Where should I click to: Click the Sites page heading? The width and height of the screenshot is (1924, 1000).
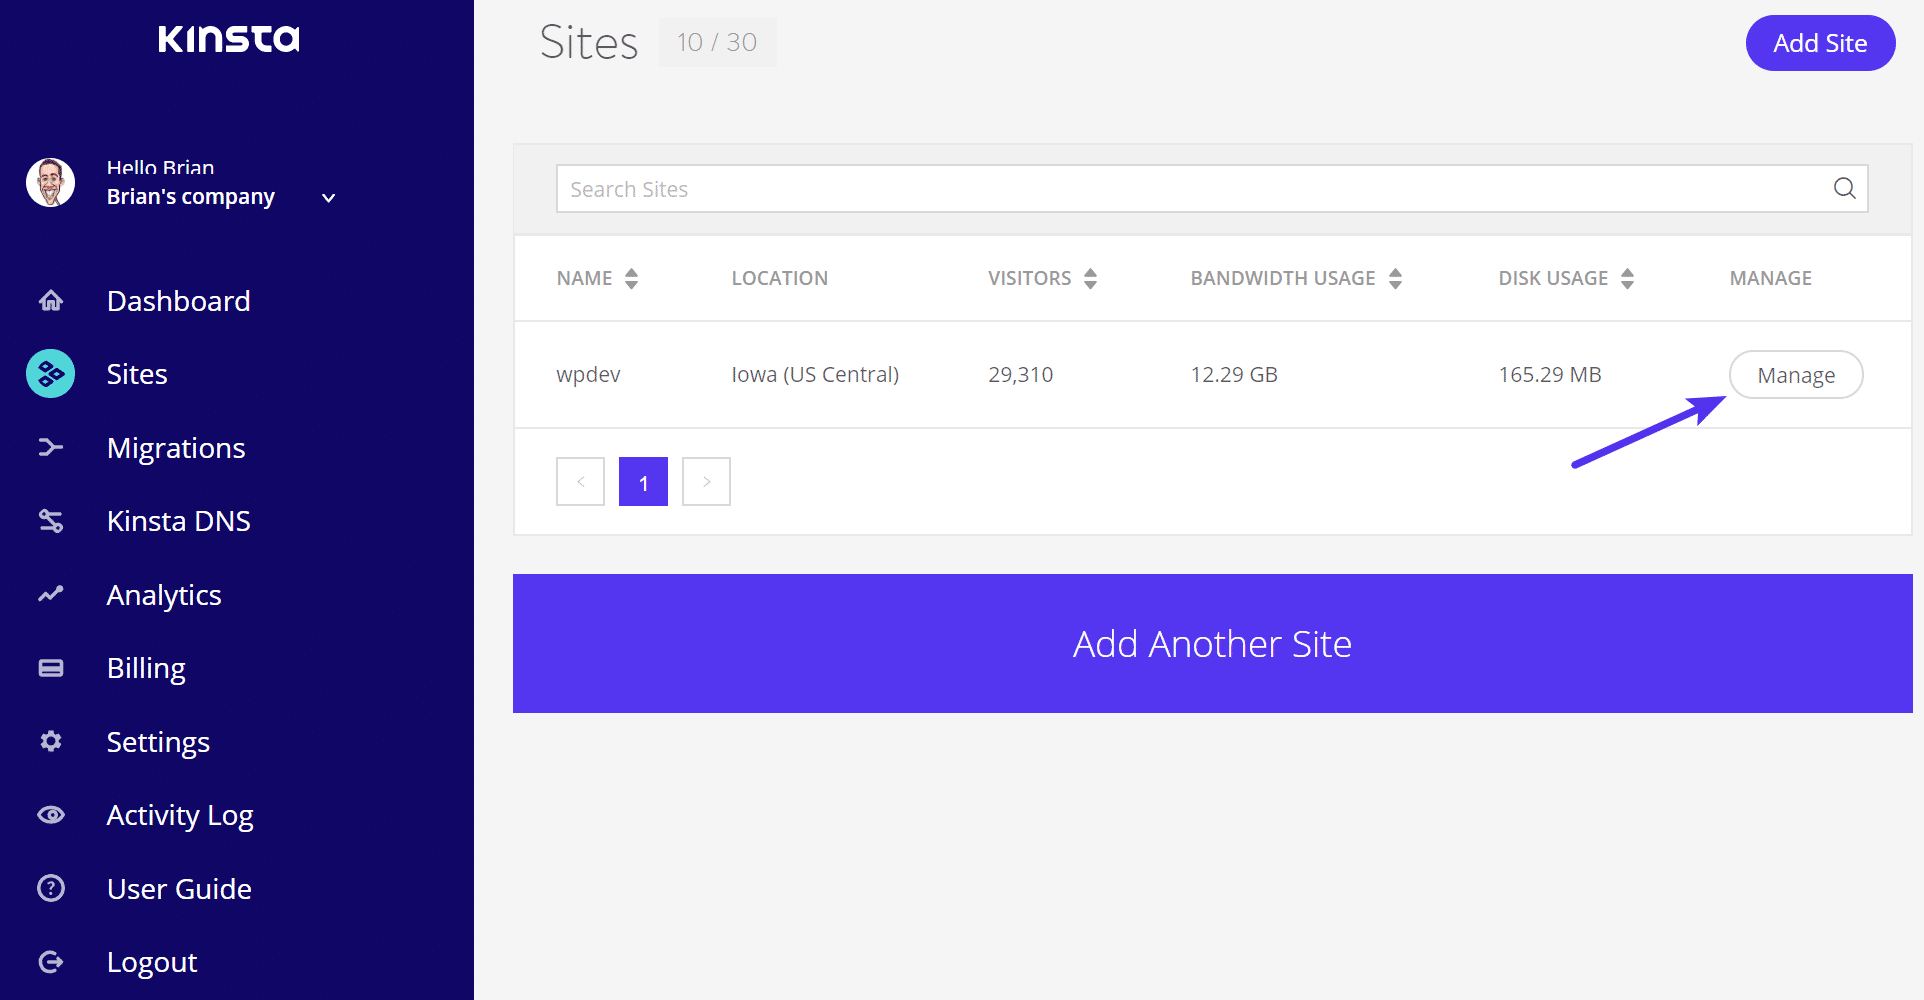(x=588, y=43)
